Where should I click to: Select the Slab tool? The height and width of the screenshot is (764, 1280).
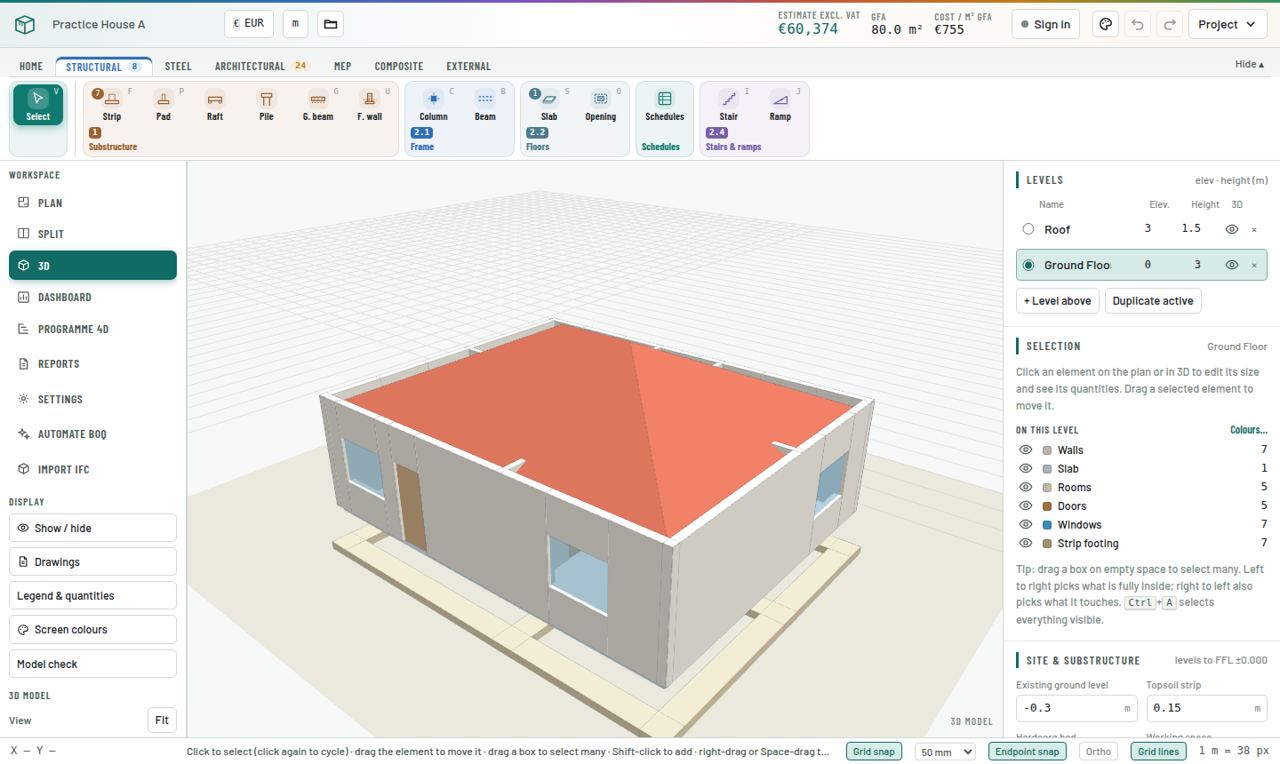(x=549, y=105)
